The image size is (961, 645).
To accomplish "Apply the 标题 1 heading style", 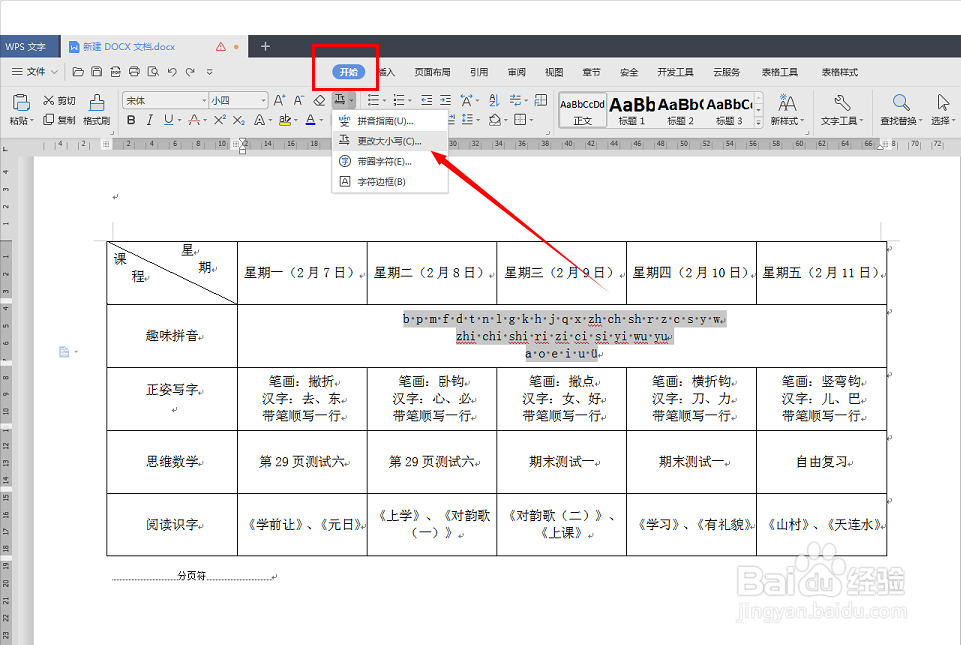I will [633, 104].
